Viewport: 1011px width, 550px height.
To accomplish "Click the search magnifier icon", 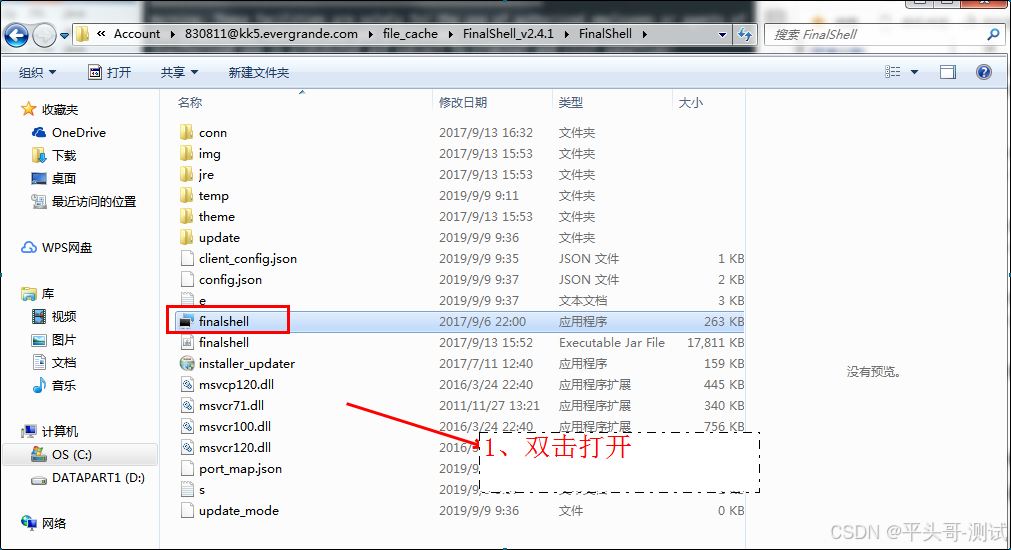I will [994, 35].
